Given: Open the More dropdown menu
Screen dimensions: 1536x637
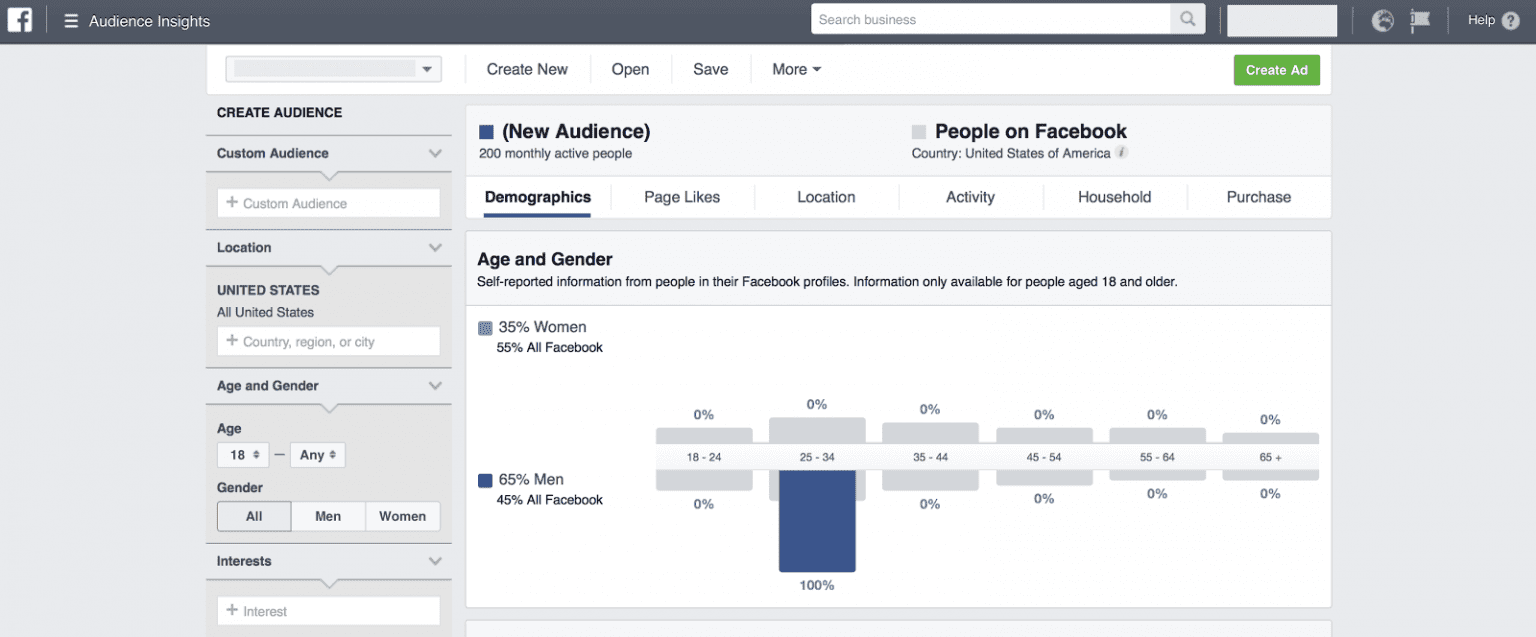Looking at the screenshot, I should coord(797,69).
